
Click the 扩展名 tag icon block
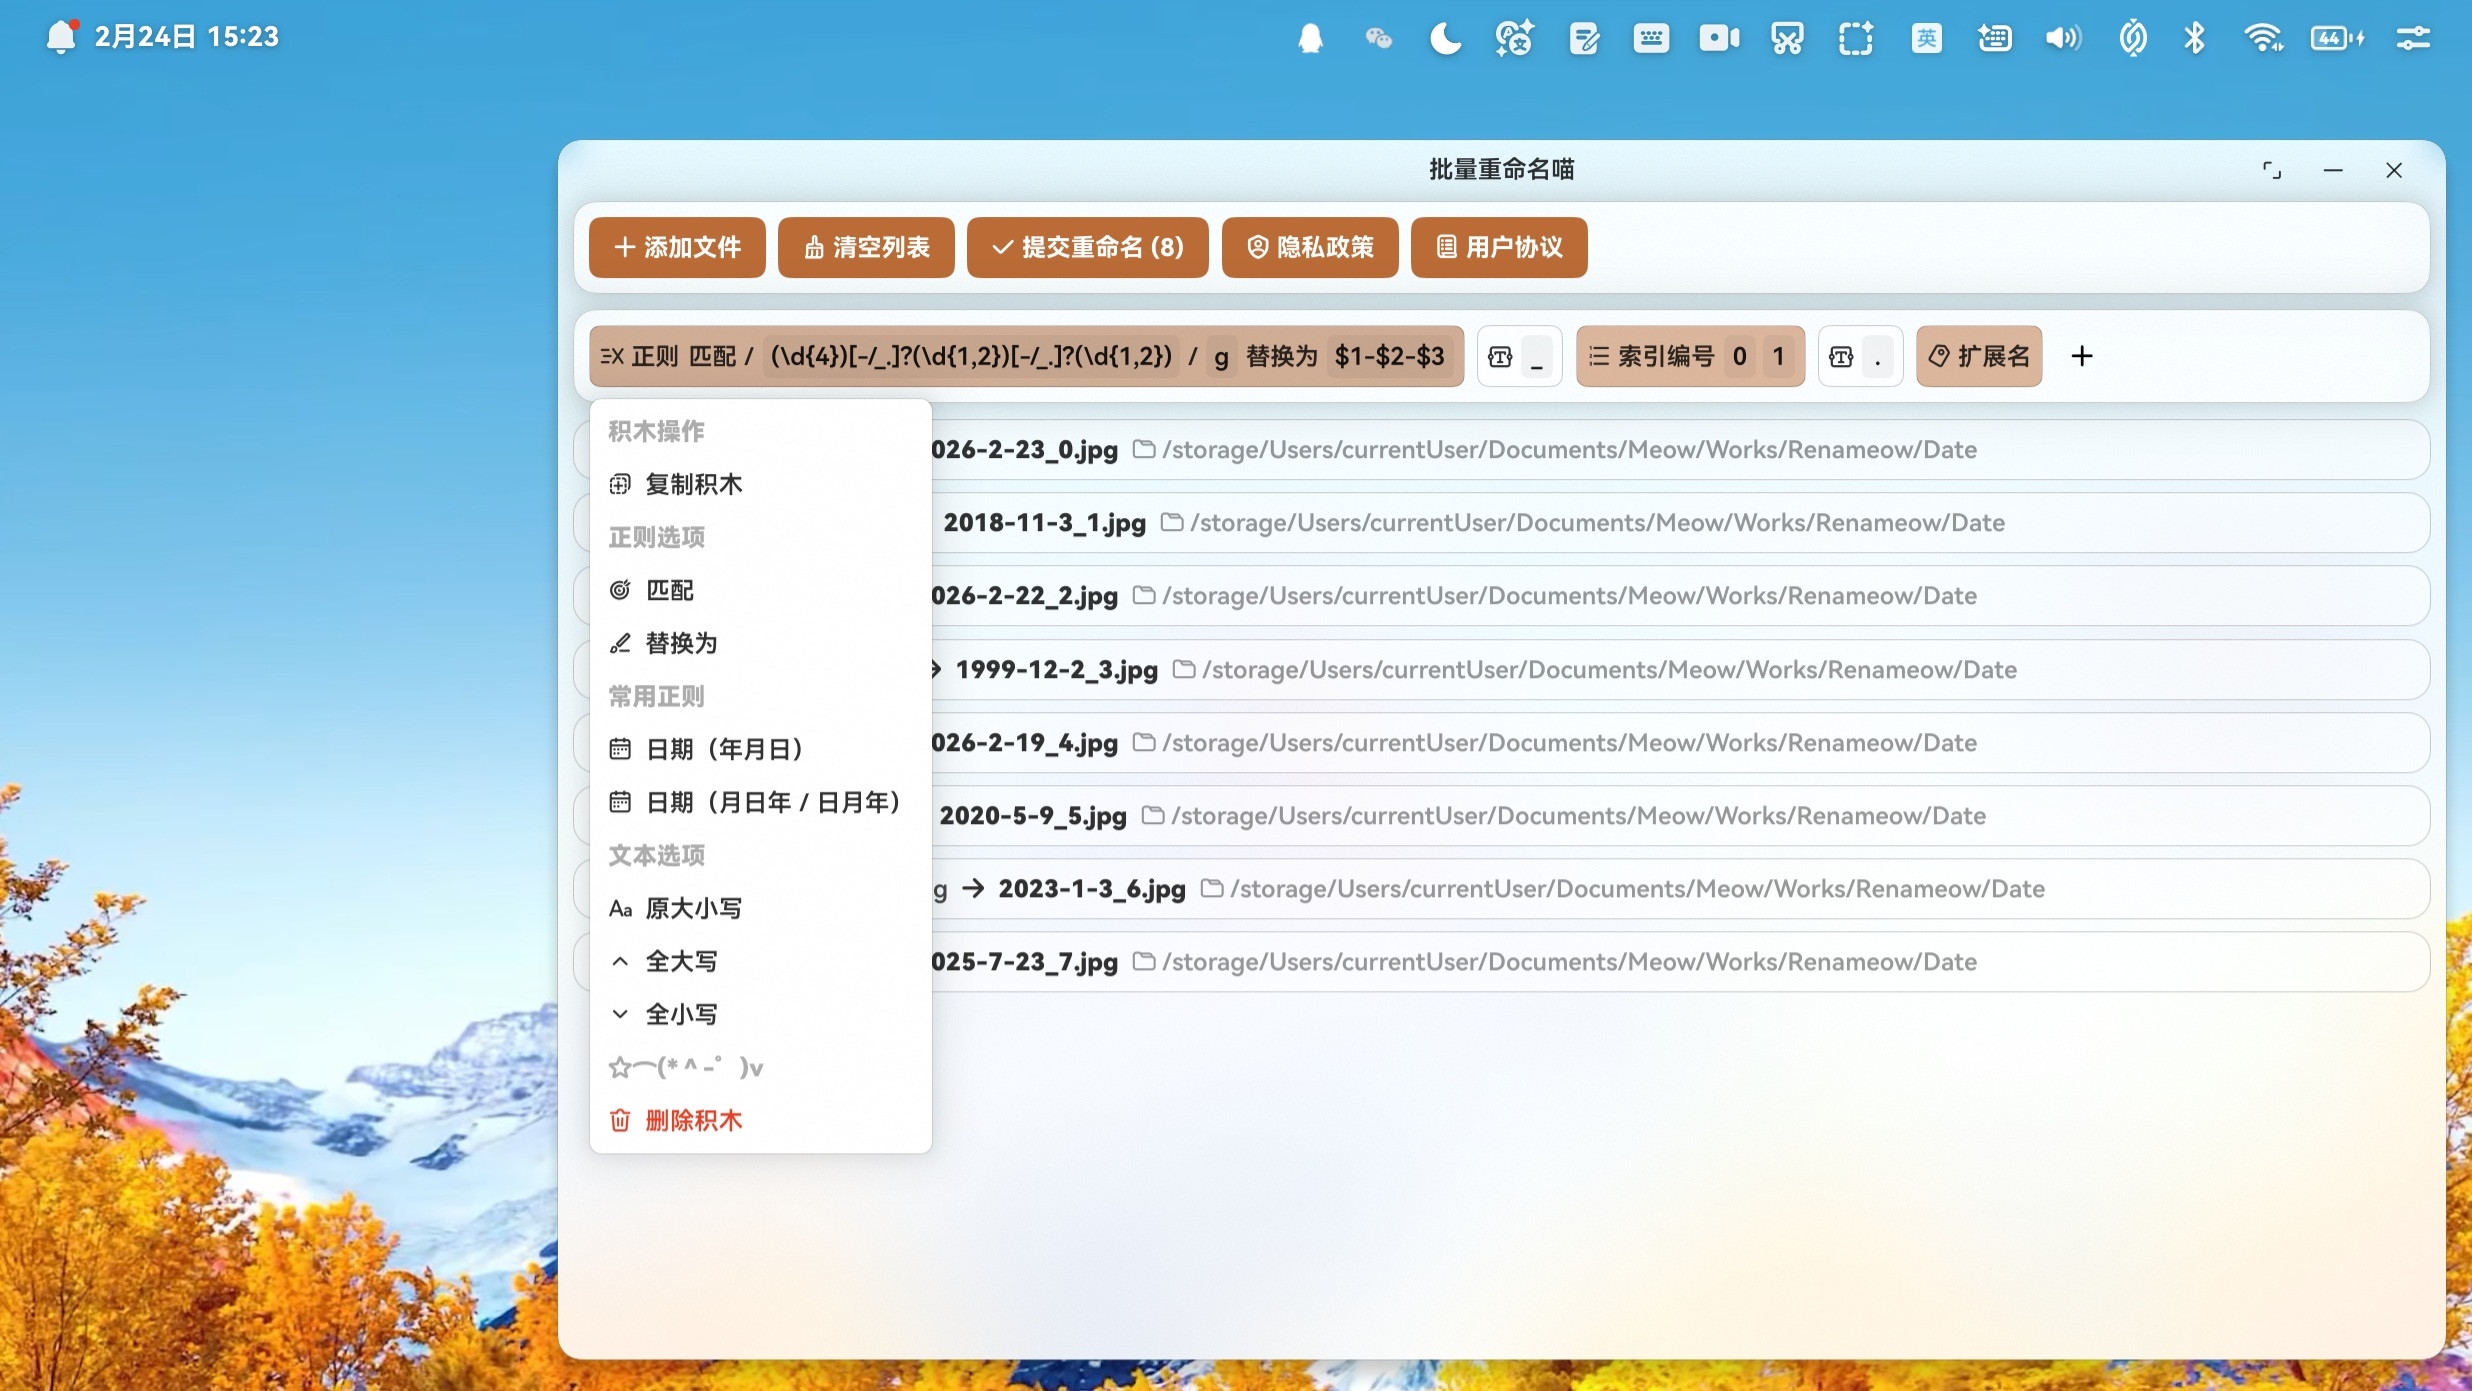pos(1938,356)
